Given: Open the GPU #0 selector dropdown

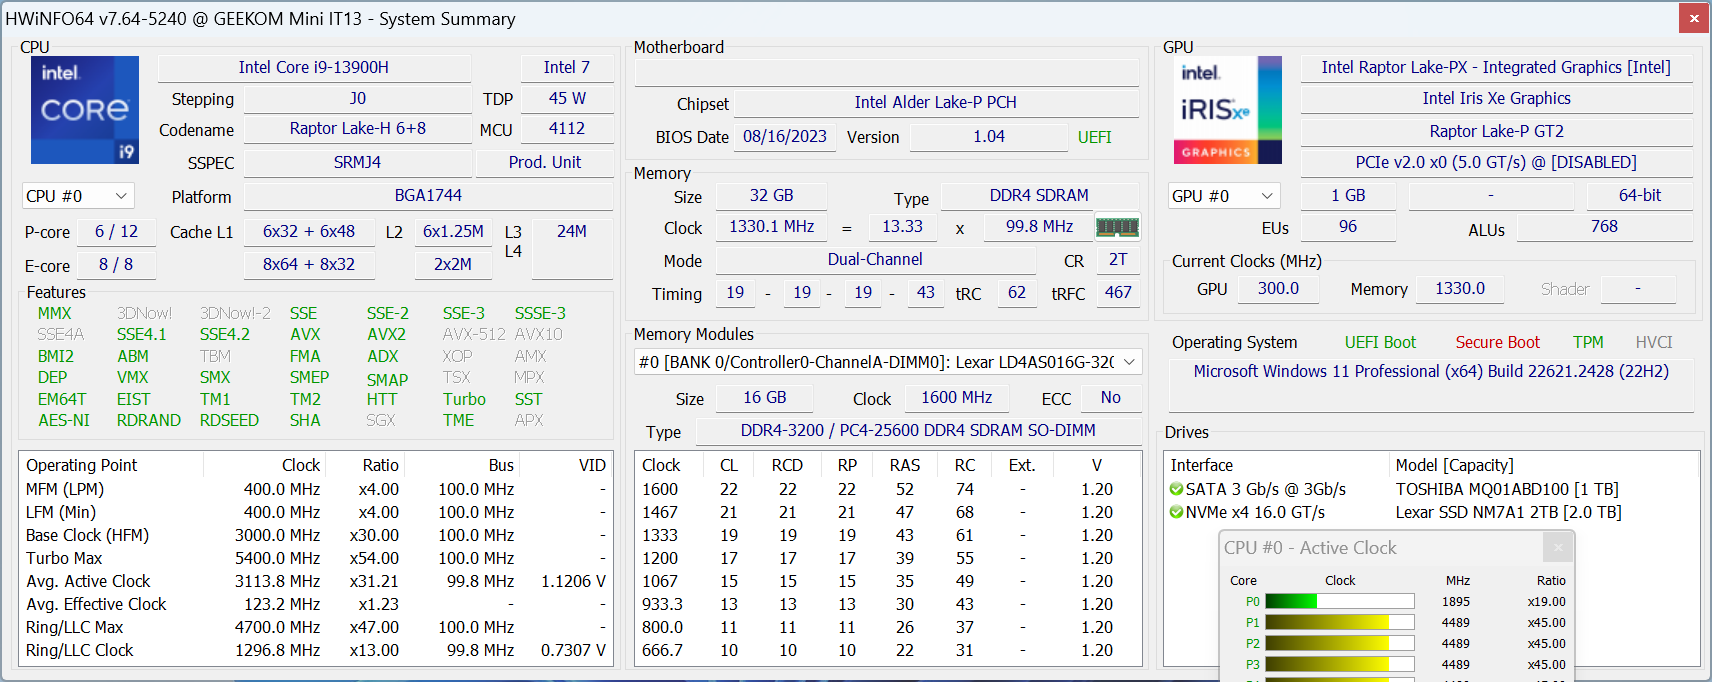Looking at the screenshot, I should point(1224,196).
